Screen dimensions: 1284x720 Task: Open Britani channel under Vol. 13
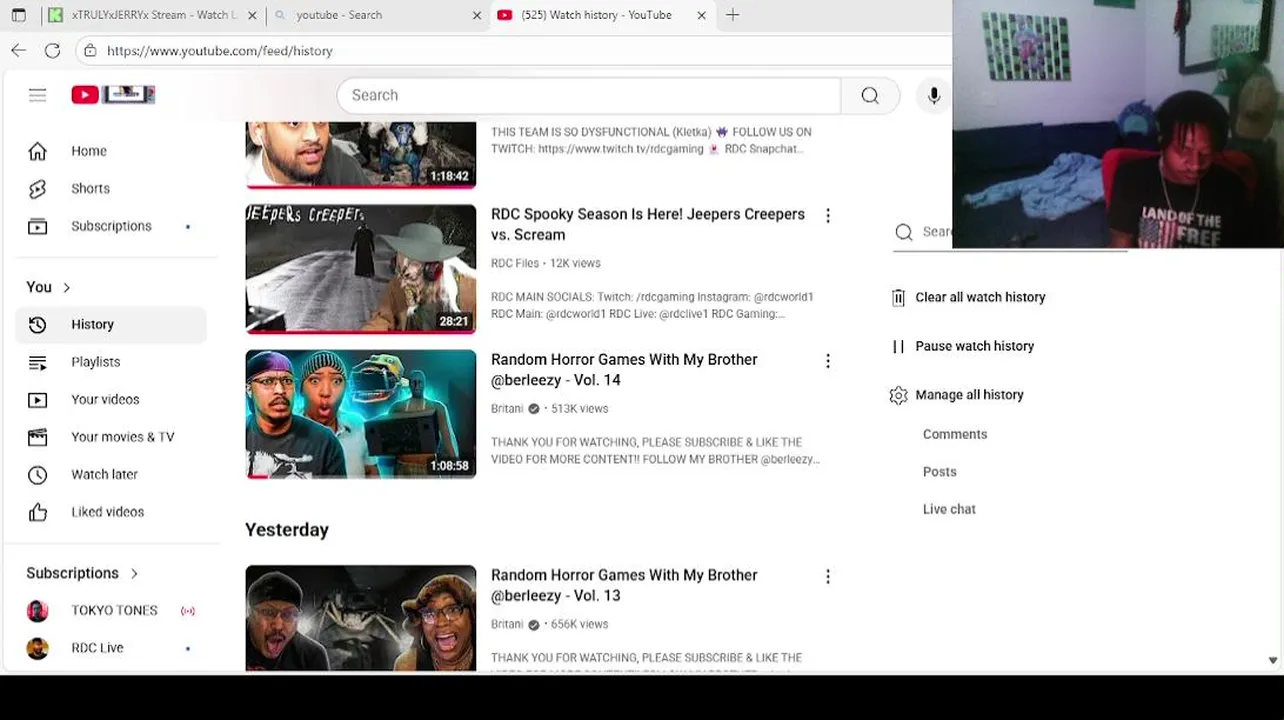pos(507,624)
